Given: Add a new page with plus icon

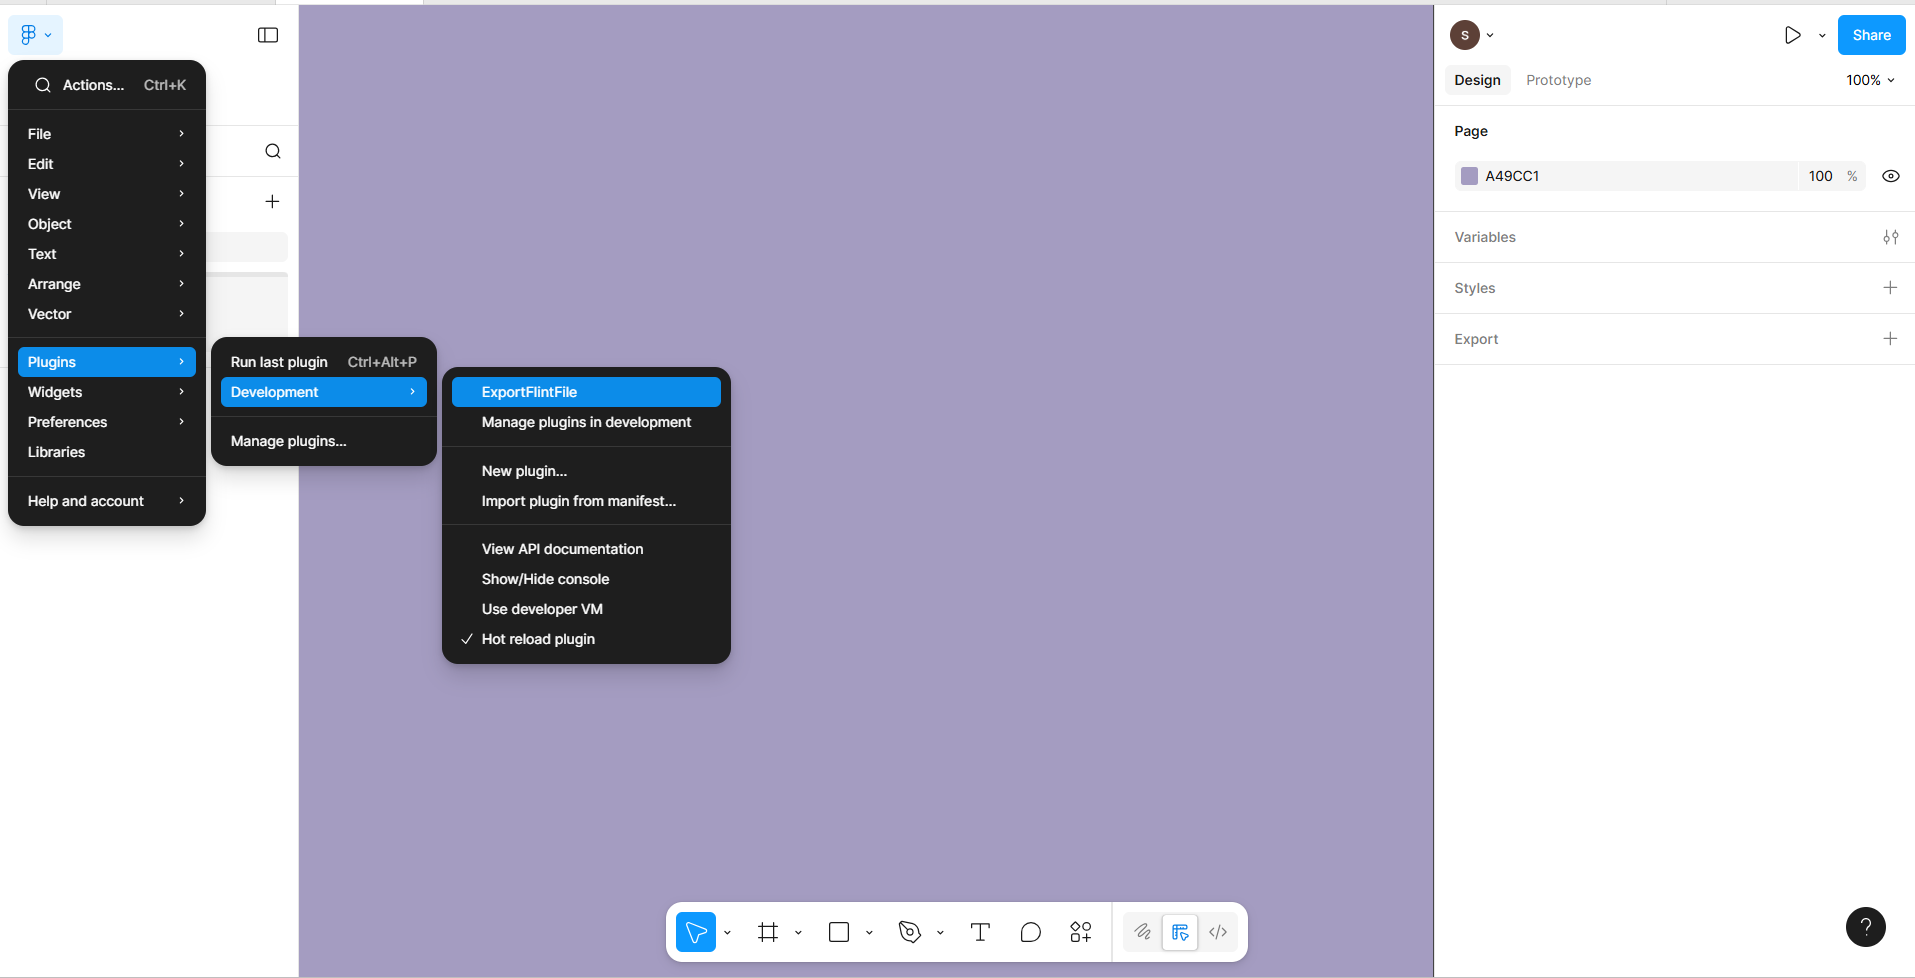Looking at the screenshot, I should [272, 201].
